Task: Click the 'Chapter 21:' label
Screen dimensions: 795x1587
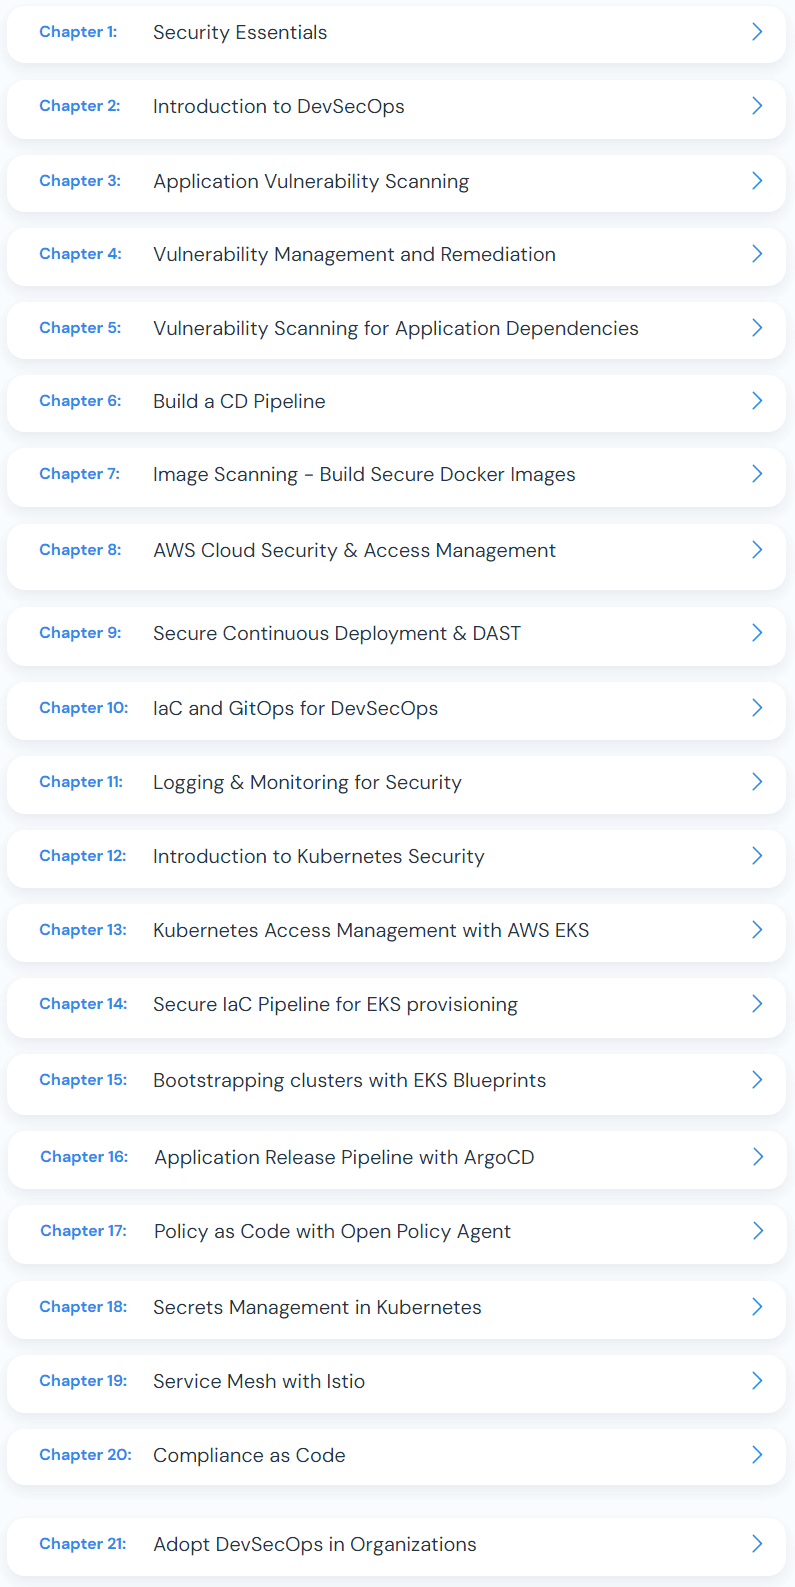Action: pos(83,1544)
